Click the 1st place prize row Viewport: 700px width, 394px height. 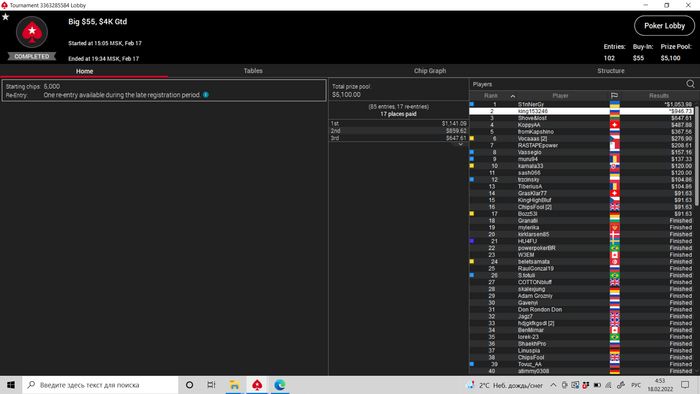click(399, 124)
